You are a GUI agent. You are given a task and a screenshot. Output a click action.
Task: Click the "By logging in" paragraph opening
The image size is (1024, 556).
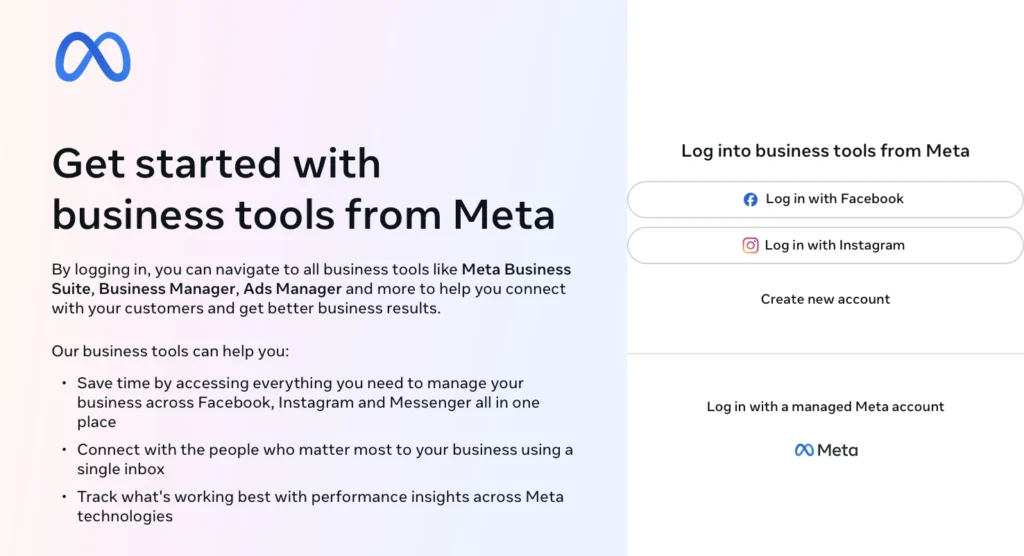click(x=100, y=270)
